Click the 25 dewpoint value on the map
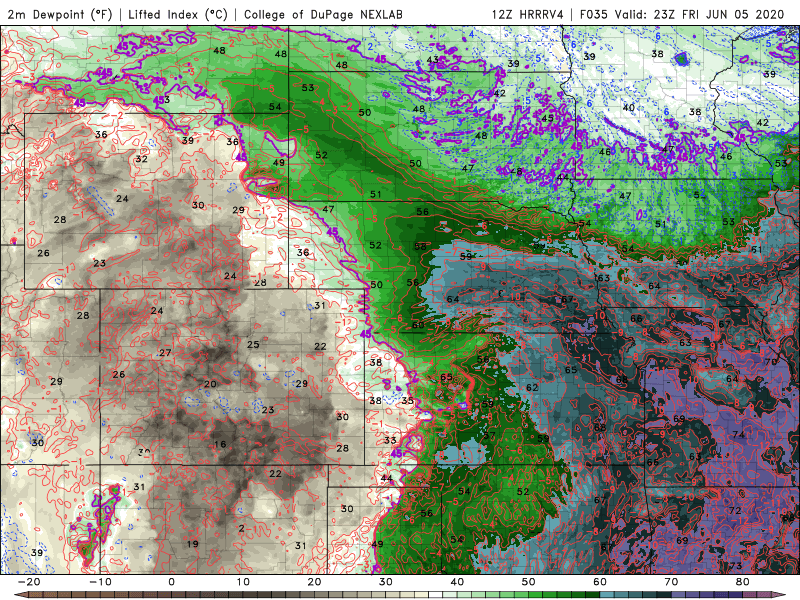 pos(253,344)
